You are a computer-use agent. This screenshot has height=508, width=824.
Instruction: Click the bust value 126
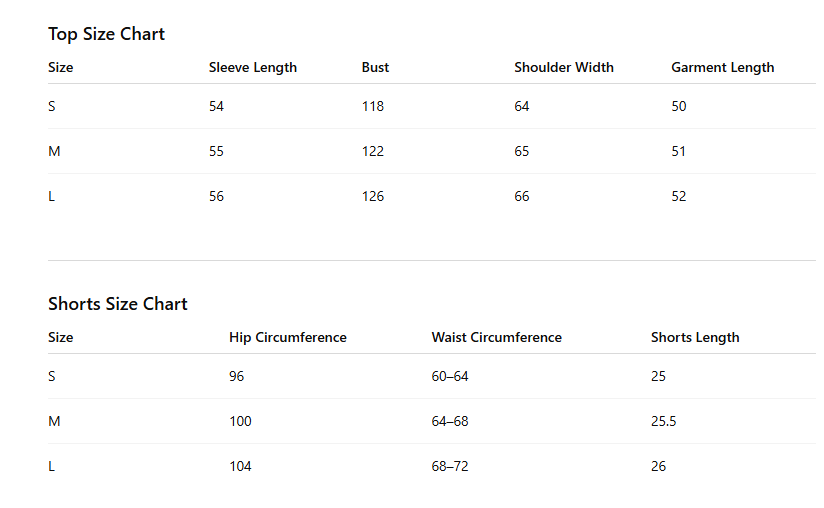(373, 197)
